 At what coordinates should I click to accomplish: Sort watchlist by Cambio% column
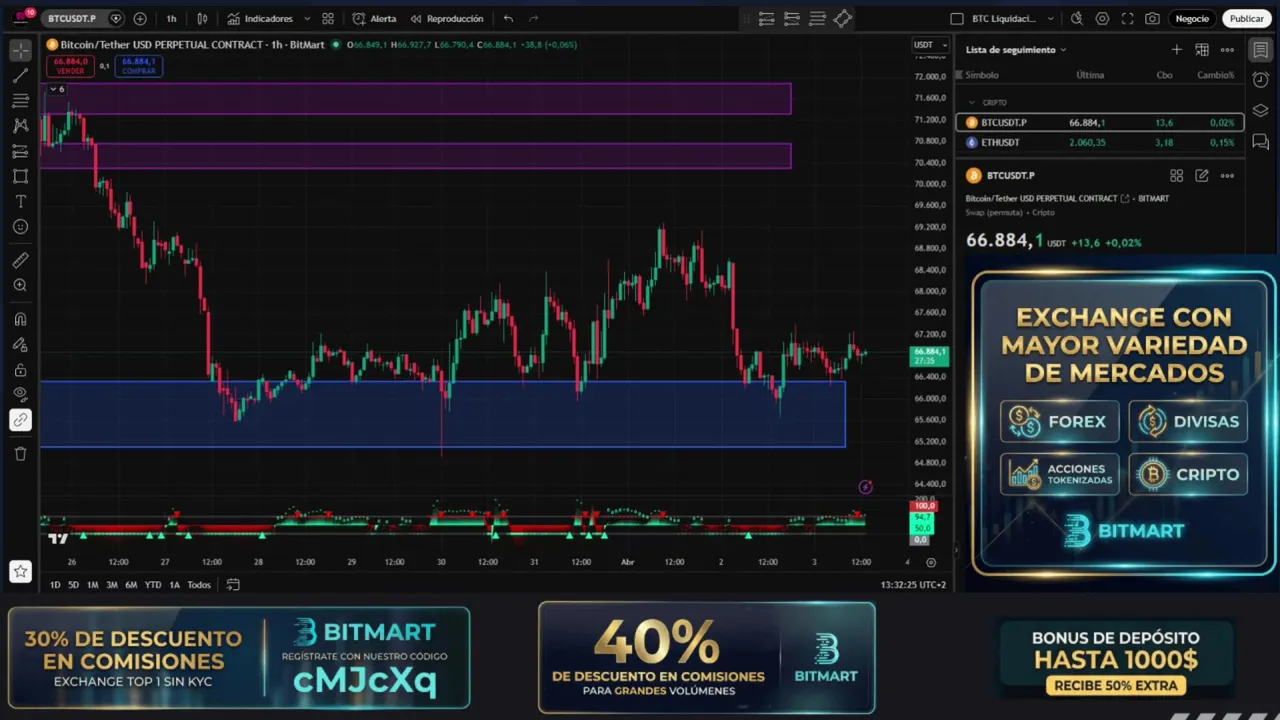point(1215,75)
